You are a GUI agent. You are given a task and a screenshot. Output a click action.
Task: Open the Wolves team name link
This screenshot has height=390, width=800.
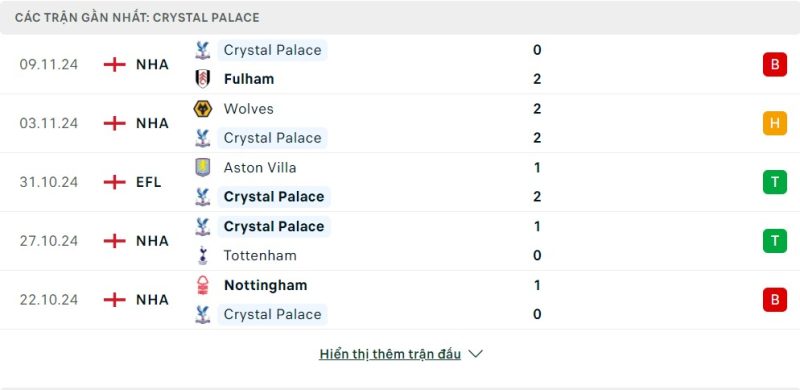click(x=248, y=109)
